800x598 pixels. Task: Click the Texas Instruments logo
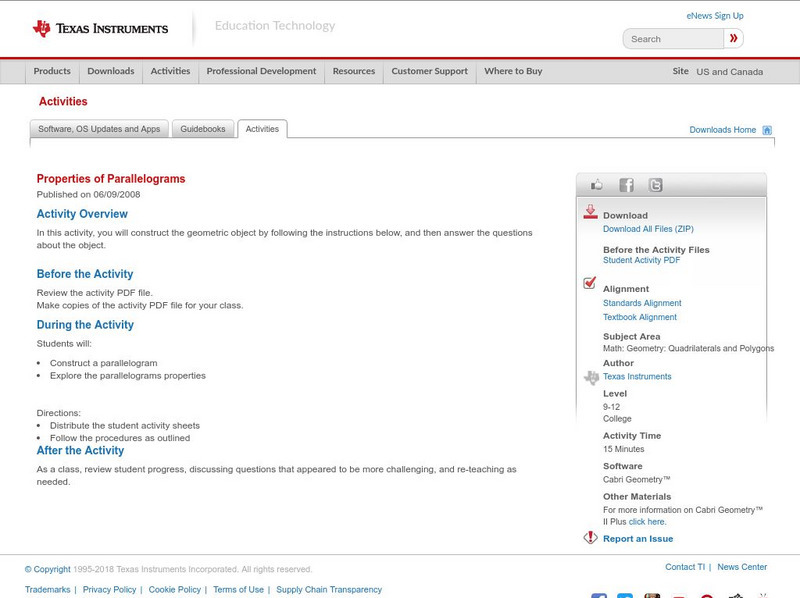click(x=100, y=29)
